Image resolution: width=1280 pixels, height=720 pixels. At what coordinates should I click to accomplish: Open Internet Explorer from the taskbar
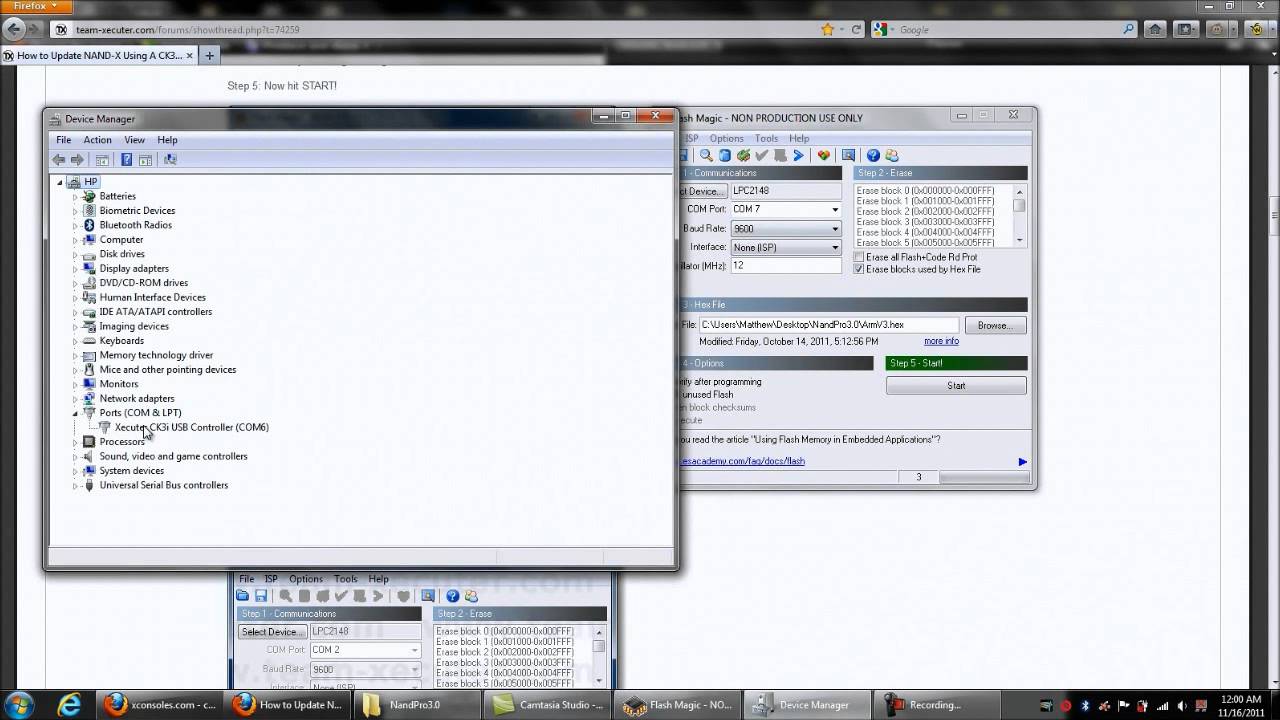(x=70, y=704)
